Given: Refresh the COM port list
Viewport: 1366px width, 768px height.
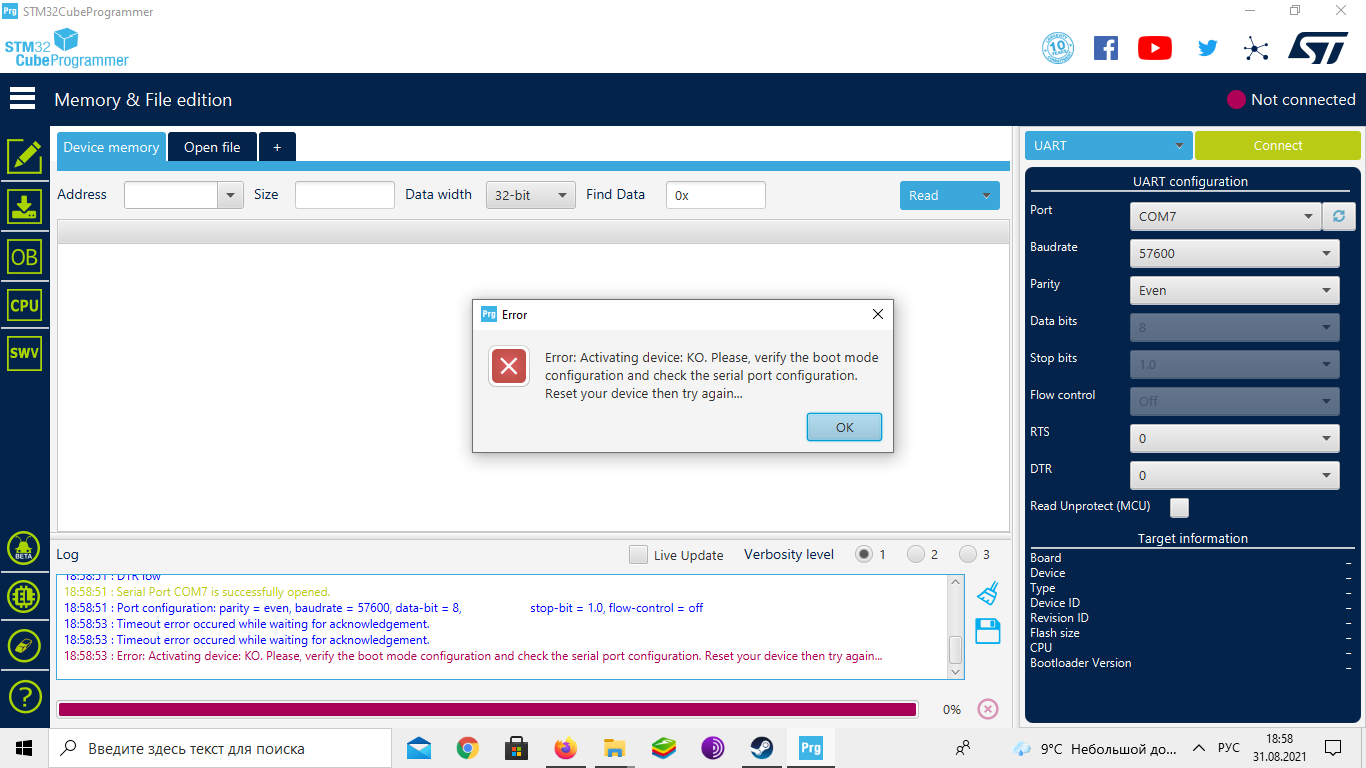Looking at the screenshot, I should [1338, 216].
